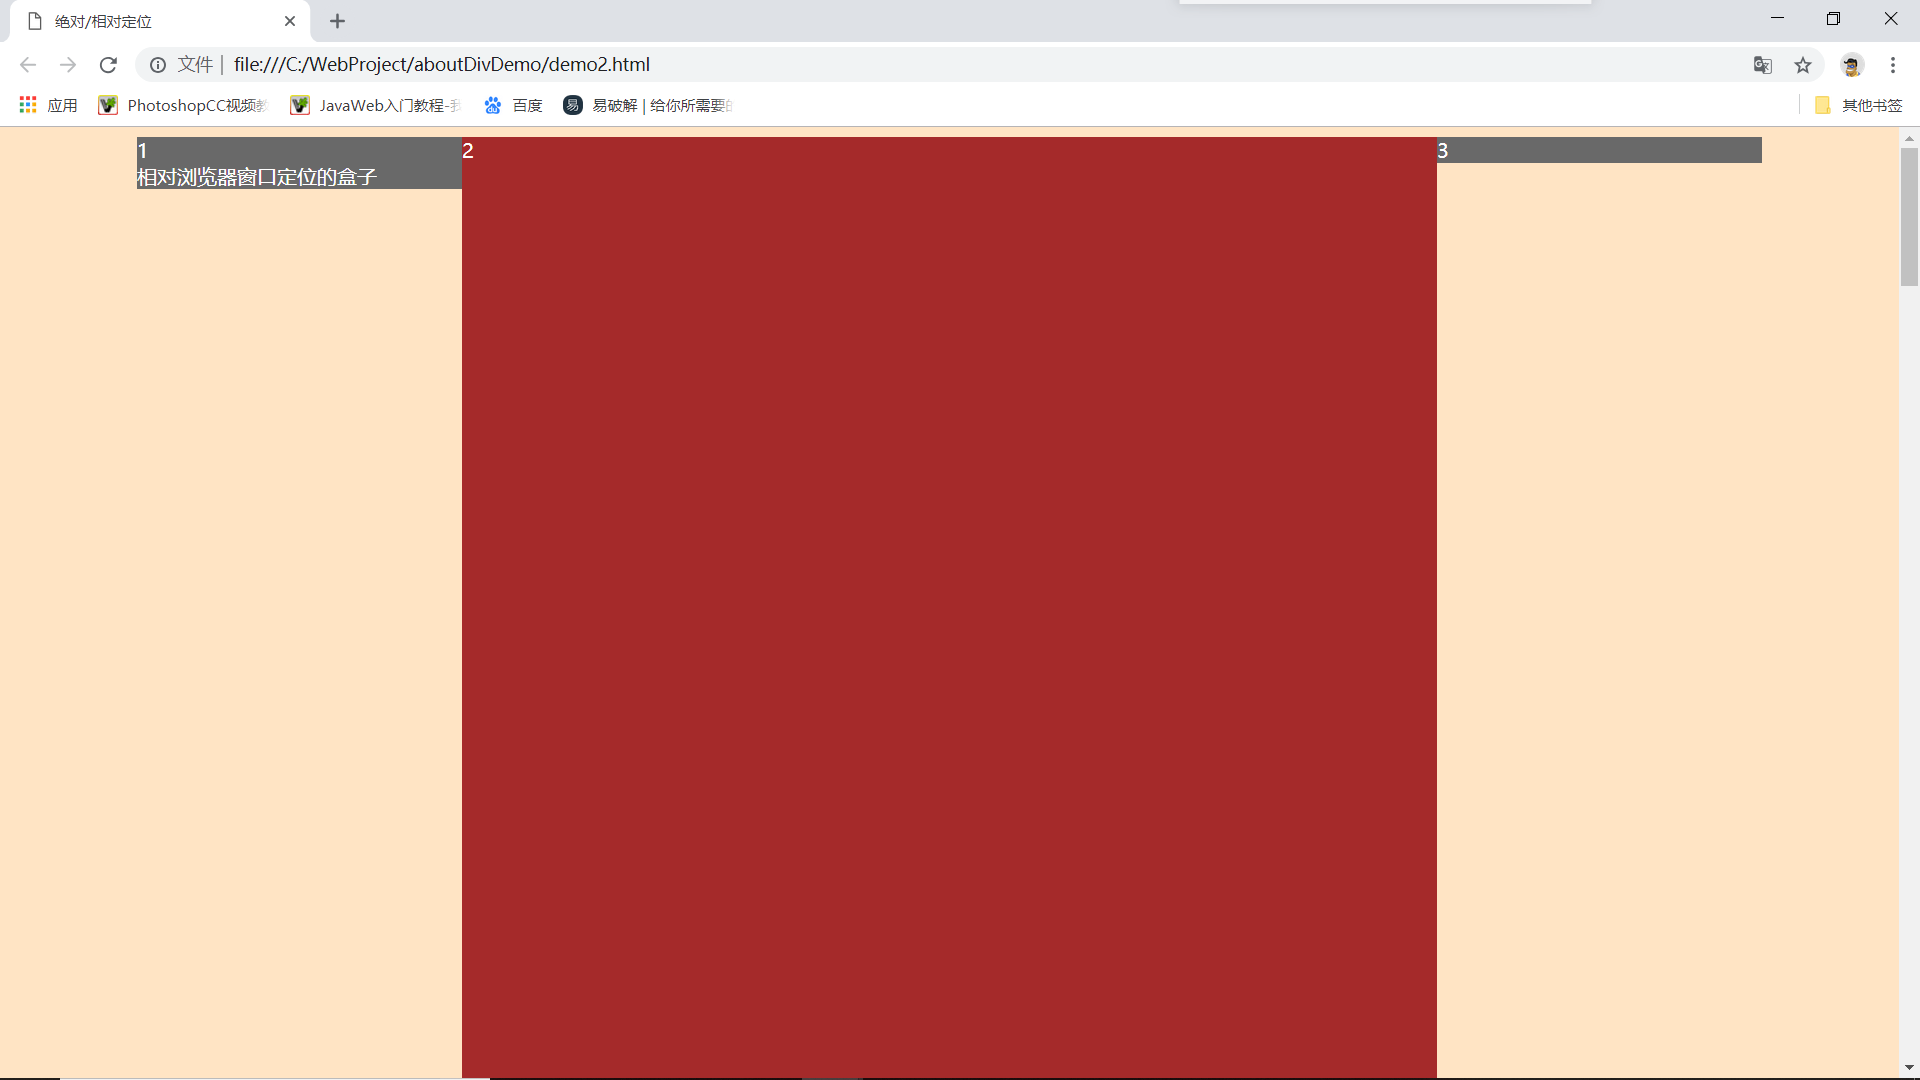This screenshot has height=1080, width=1920.
Task: Reload the current page
Action: (x=108, y=65)
